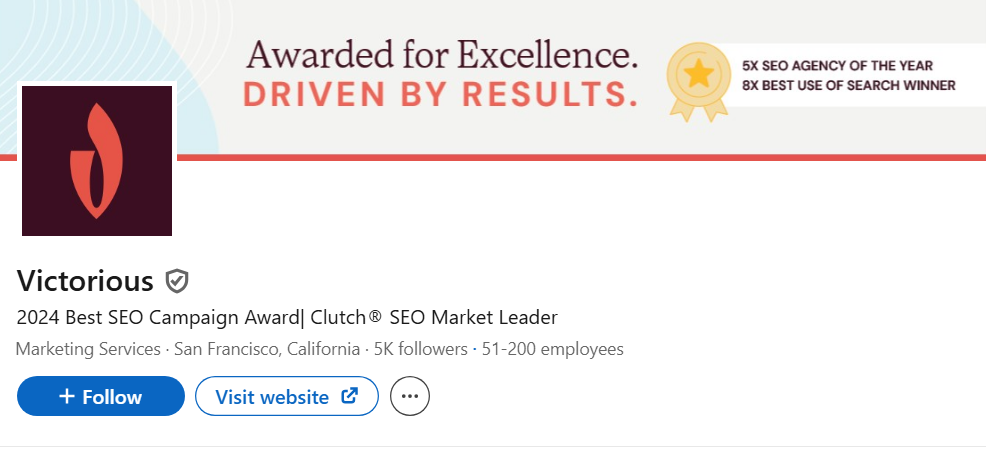Viewport: 986px width, 462px height.
Task: Open the Visit website link
Action: pyautogui.click(x=272, y=397)
